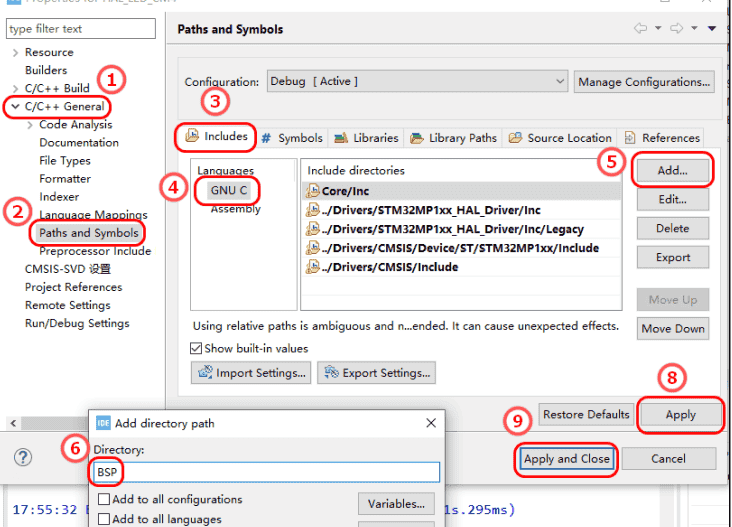Enable Add to all configurations checkbox
This screenshot has height=527, width=732.
[103, 499]
